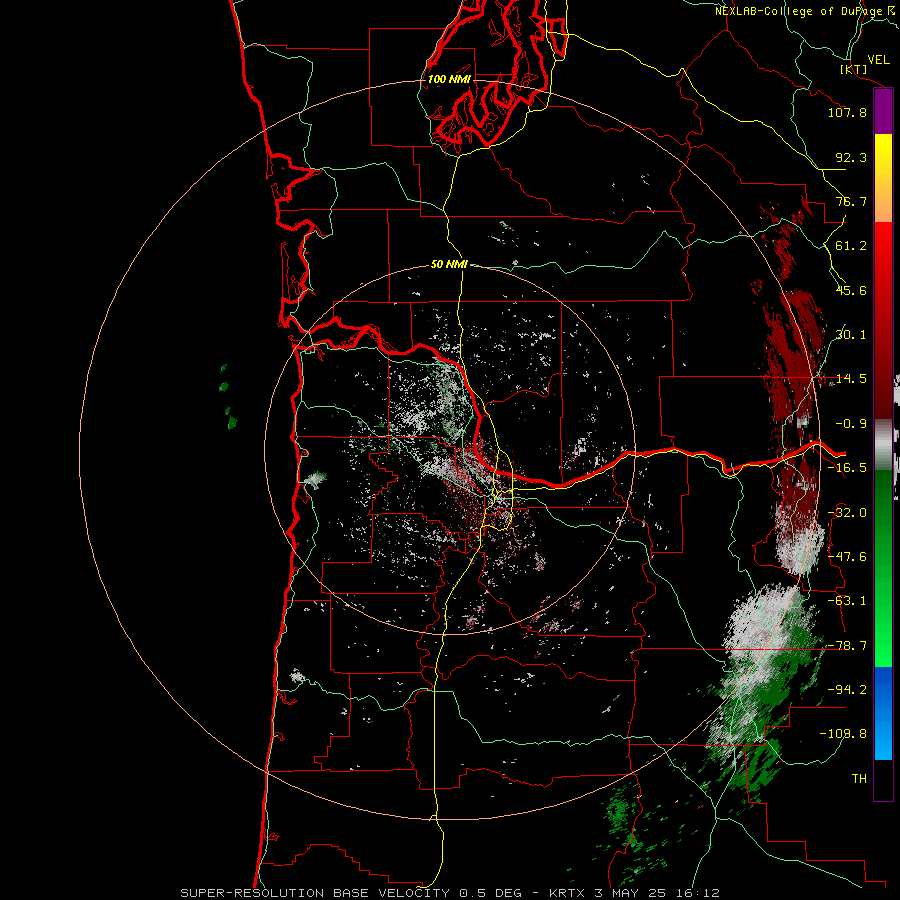Click the 45.6 velocity scale value
900x900 pixels.
click(851, 290)
